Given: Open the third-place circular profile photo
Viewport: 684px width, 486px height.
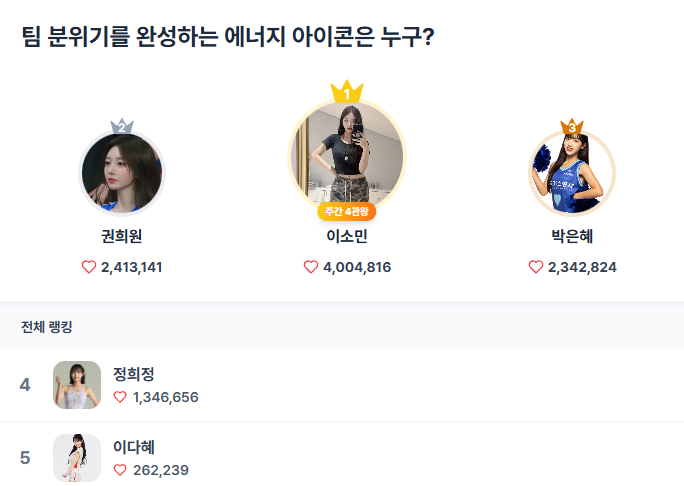Looking at the screenshot, I should pos(572,174).
